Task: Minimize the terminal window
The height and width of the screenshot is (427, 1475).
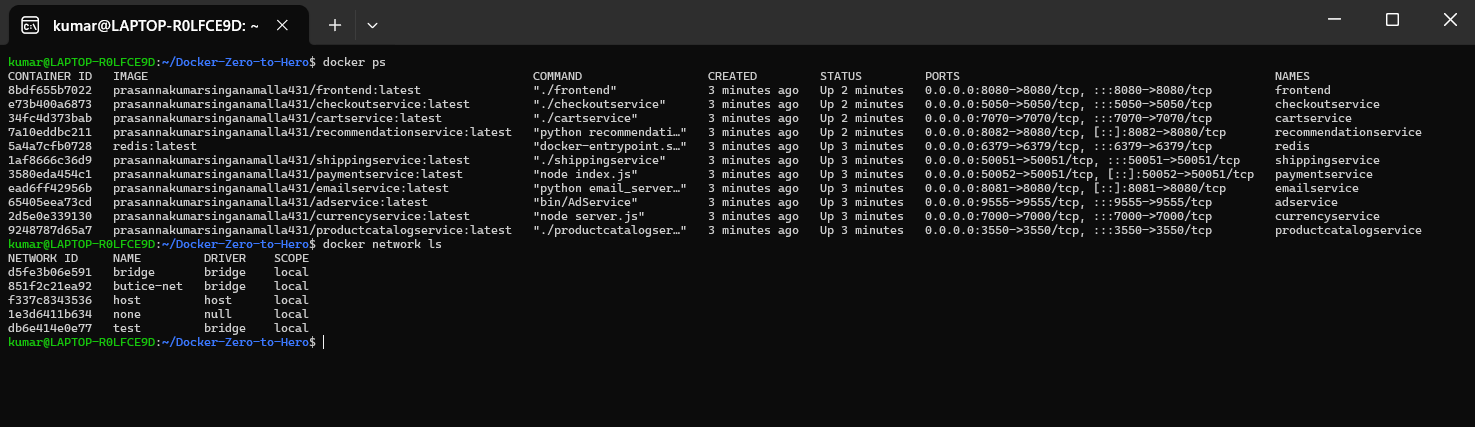Action: pyautogui.click(x=1336, y=20)
